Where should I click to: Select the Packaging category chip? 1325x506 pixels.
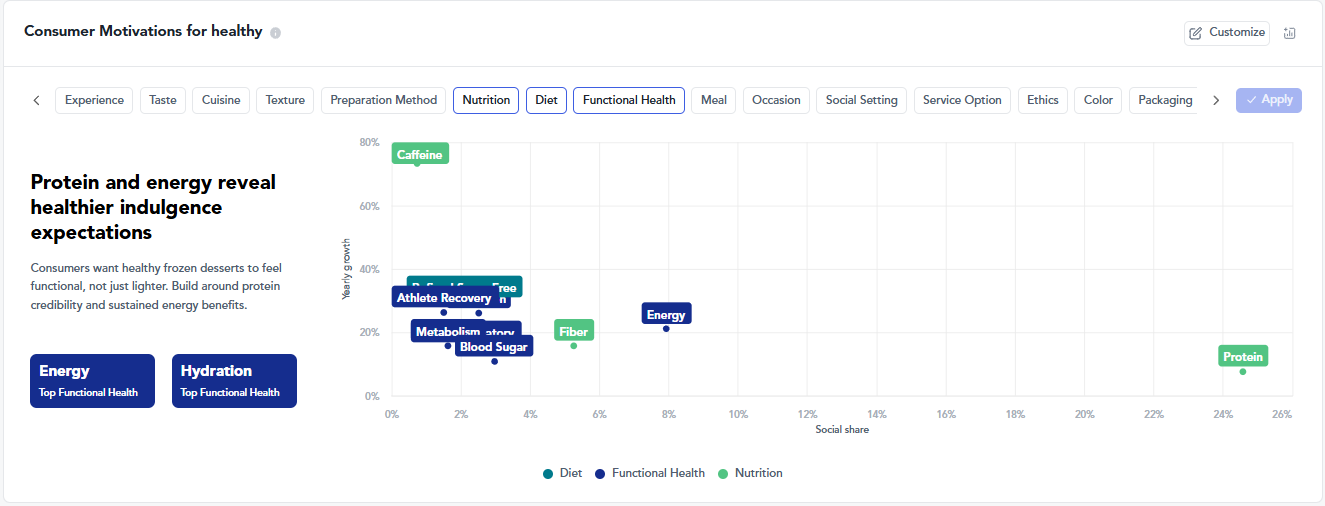coord(1165,100)
